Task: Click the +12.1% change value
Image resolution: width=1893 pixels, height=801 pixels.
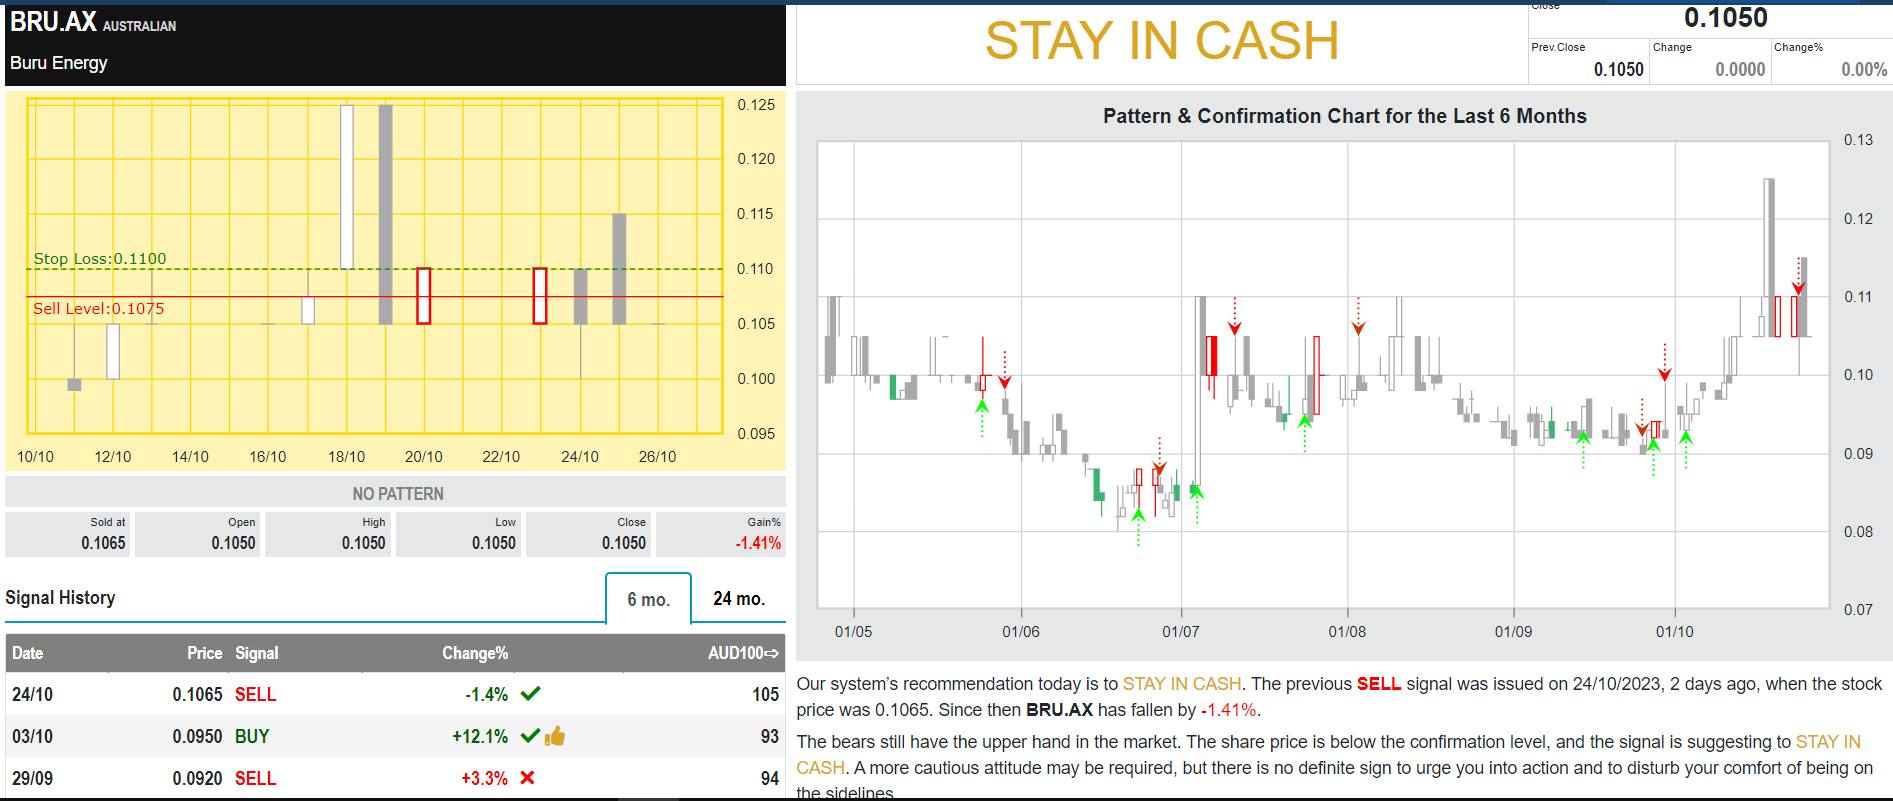Action: click(x=480, y=736)
